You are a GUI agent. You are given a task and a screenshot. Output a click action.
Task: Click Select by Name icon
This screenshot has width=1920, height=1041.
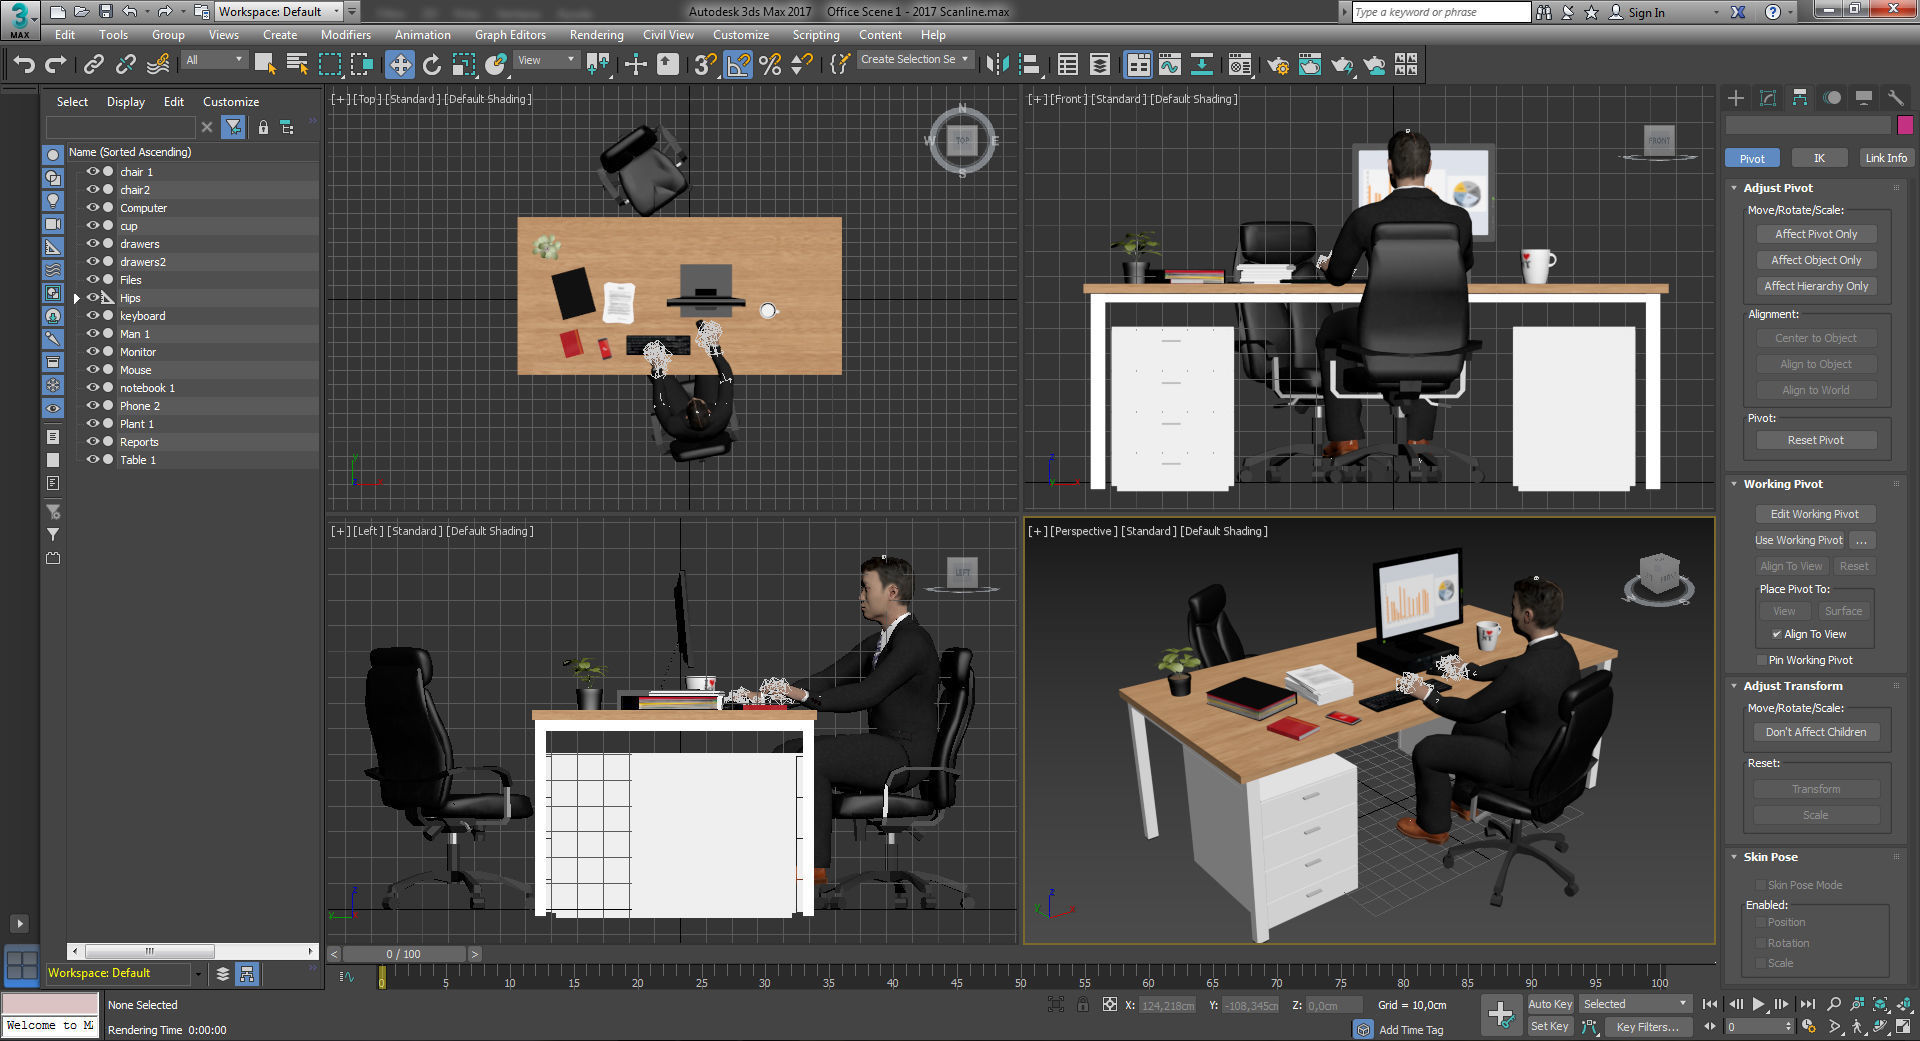[x=298, y=65]
